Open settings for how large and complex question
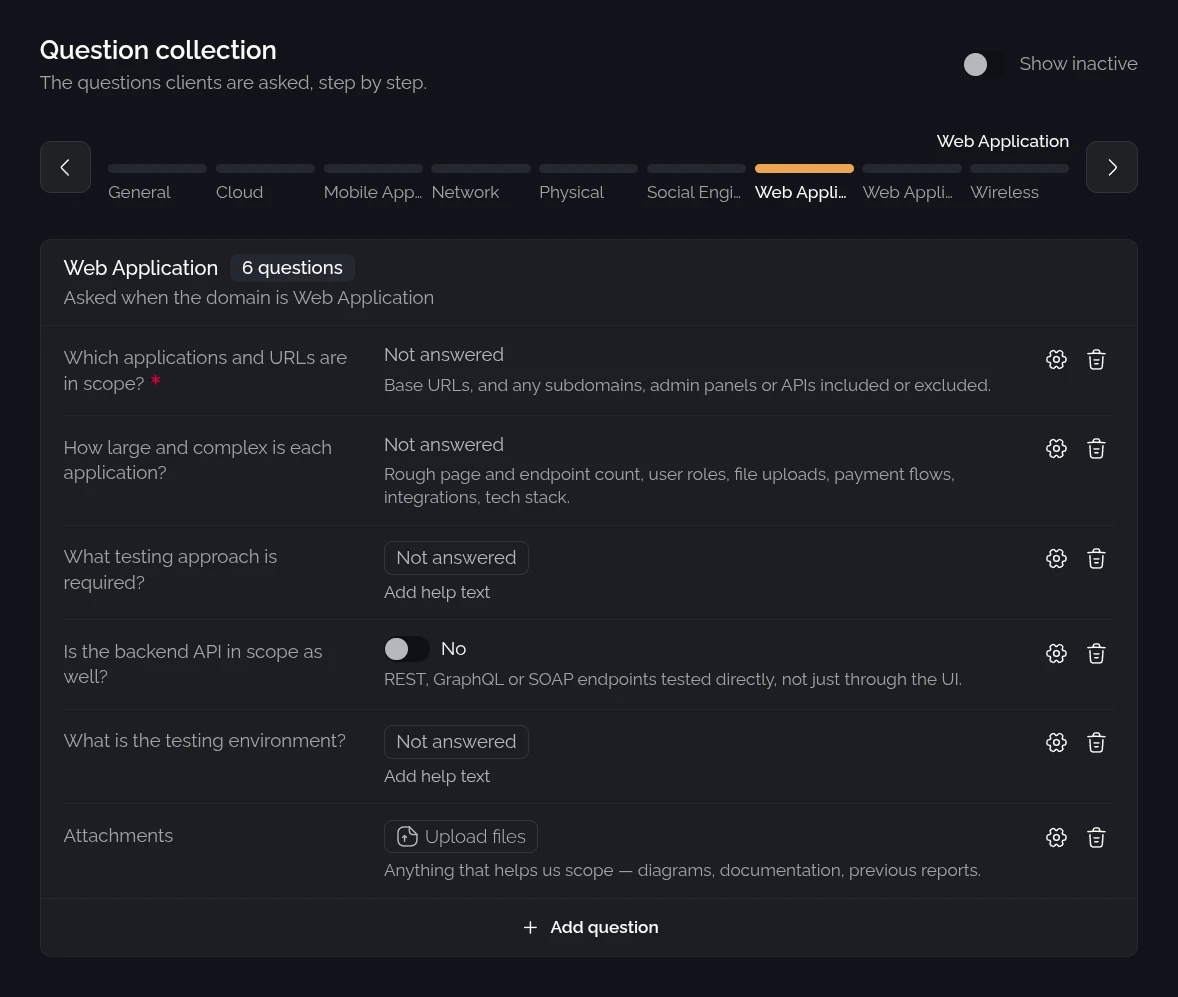 coord(1056,449)
